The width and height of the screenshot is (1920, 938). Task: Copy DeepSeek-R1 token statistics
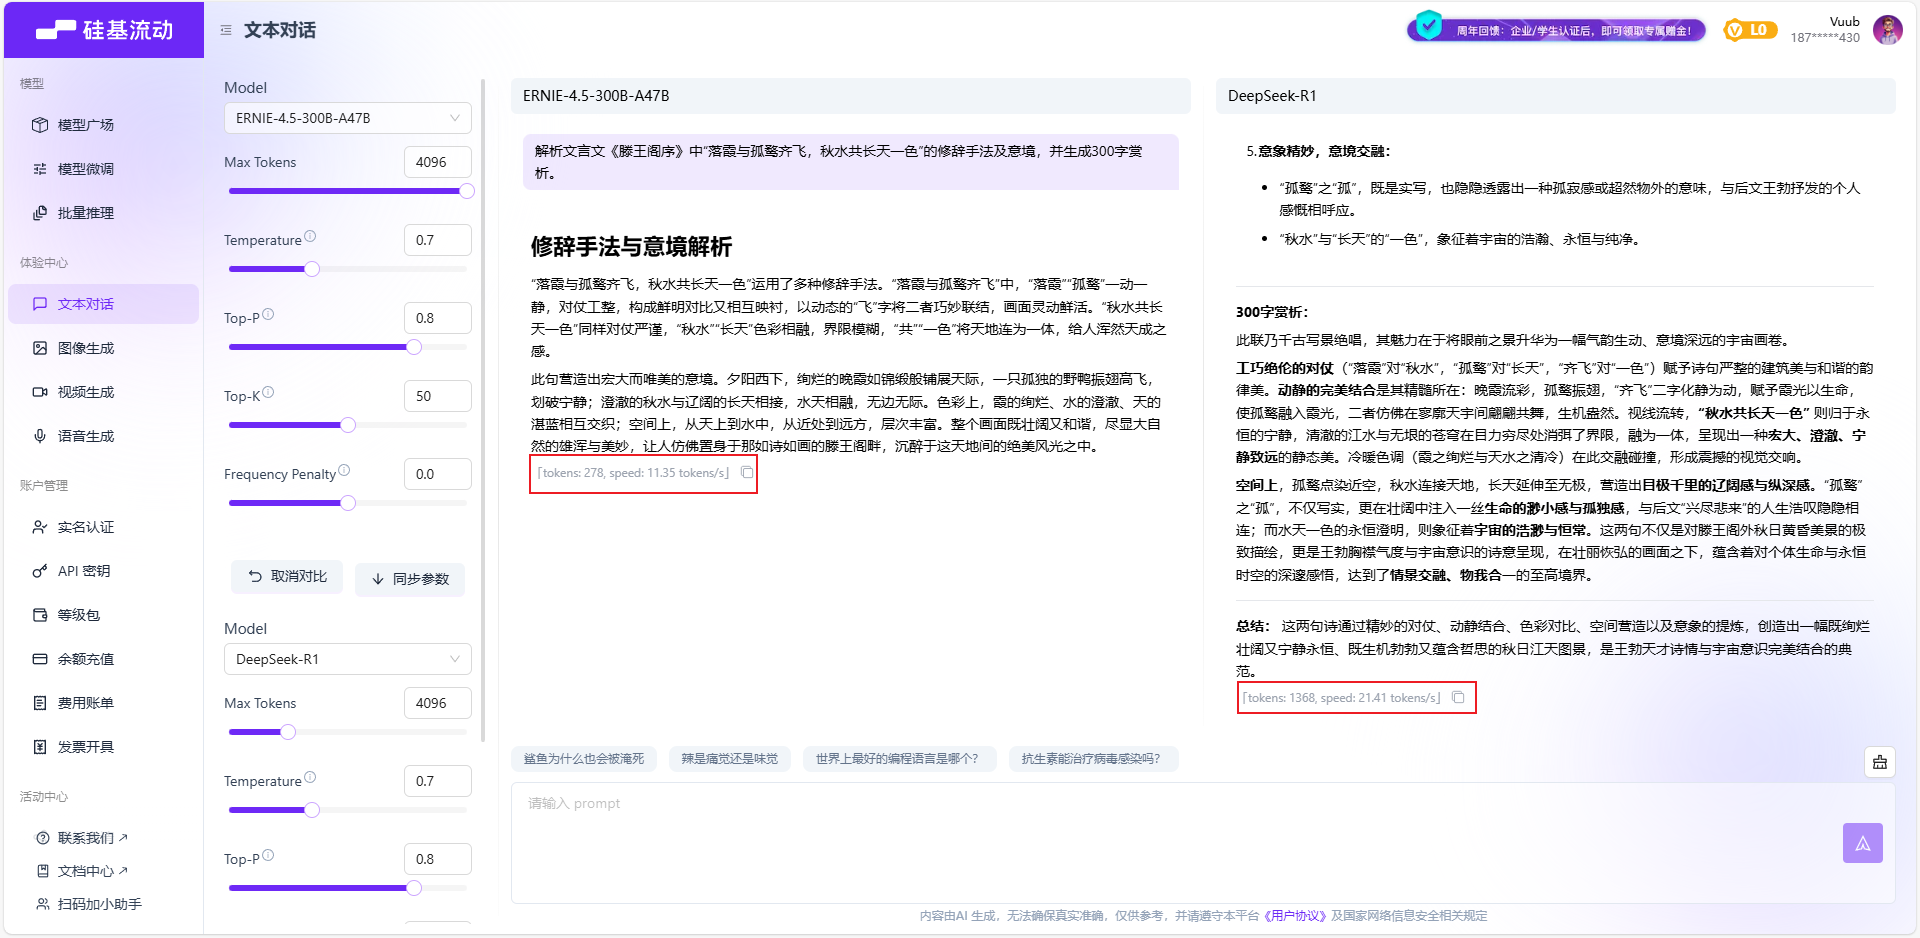1458,697
